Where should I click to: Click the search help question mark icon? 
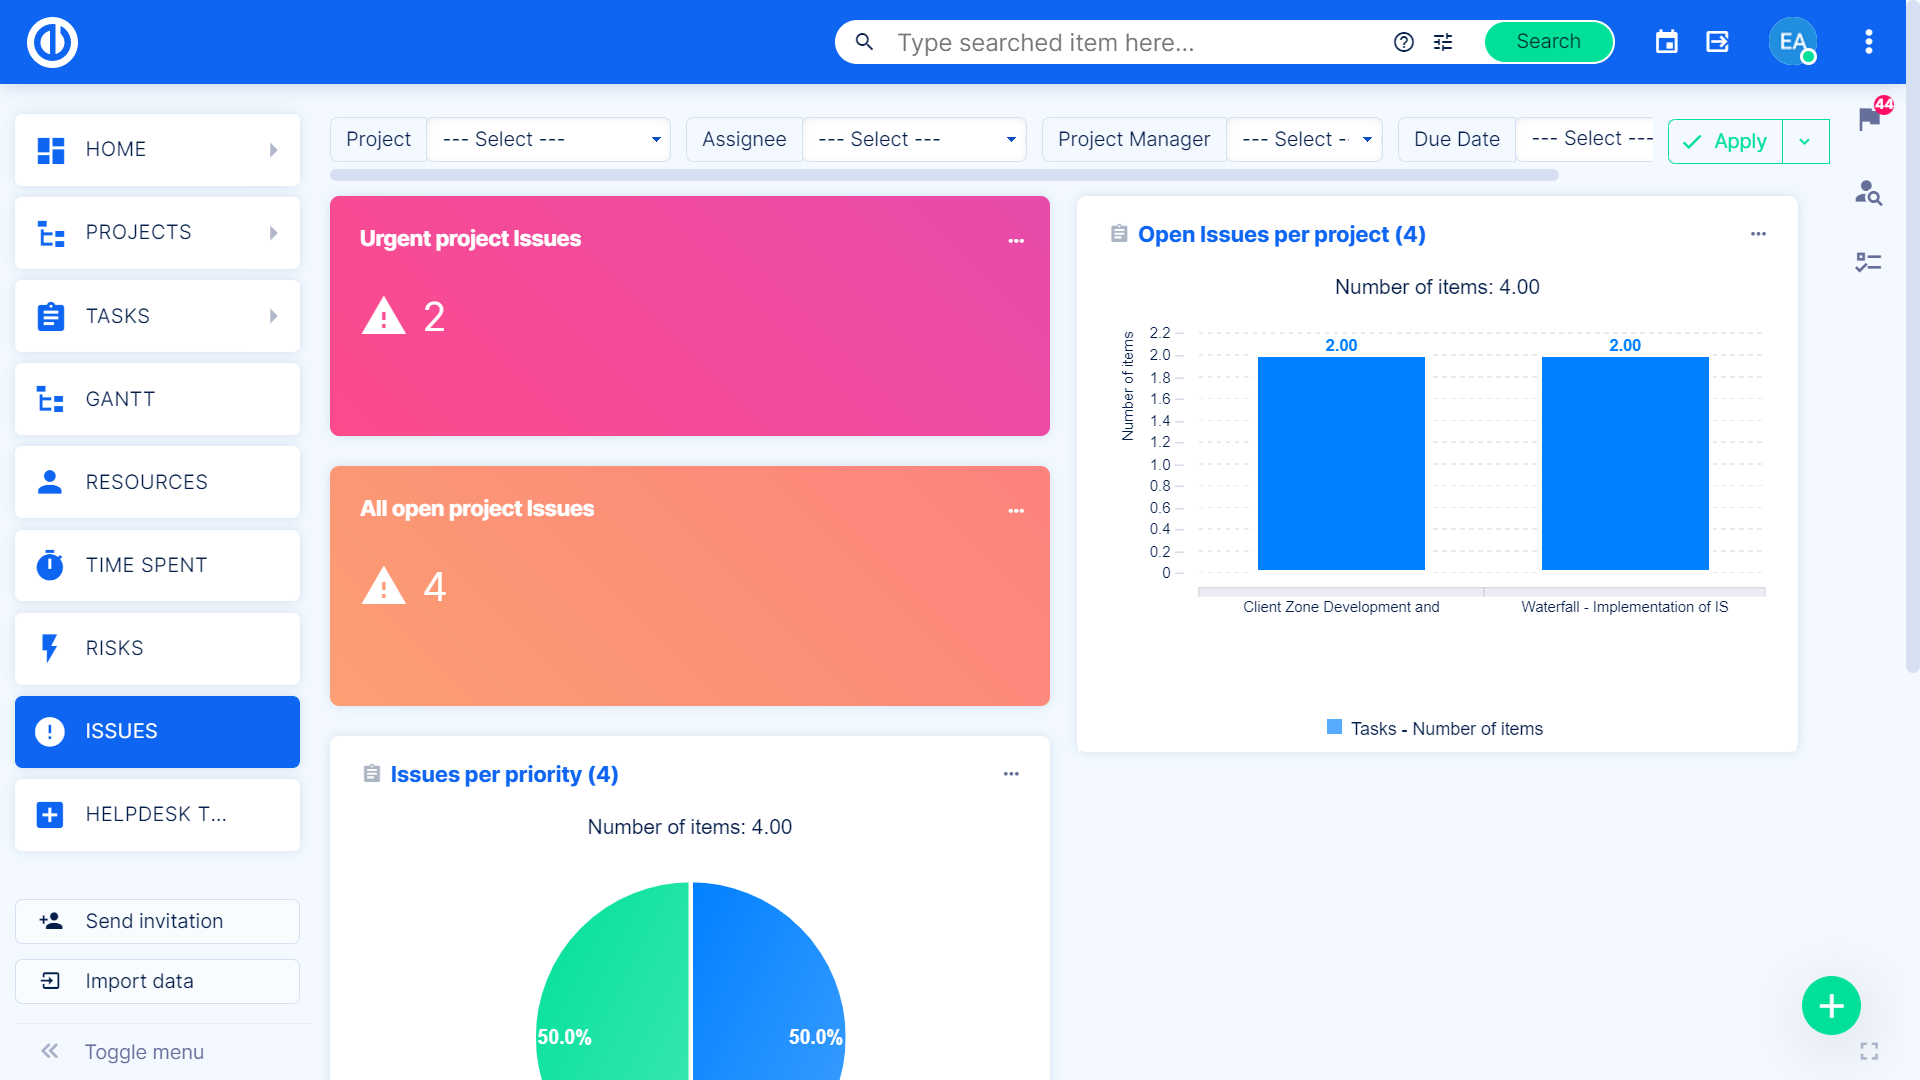[x=1404, y=42]
